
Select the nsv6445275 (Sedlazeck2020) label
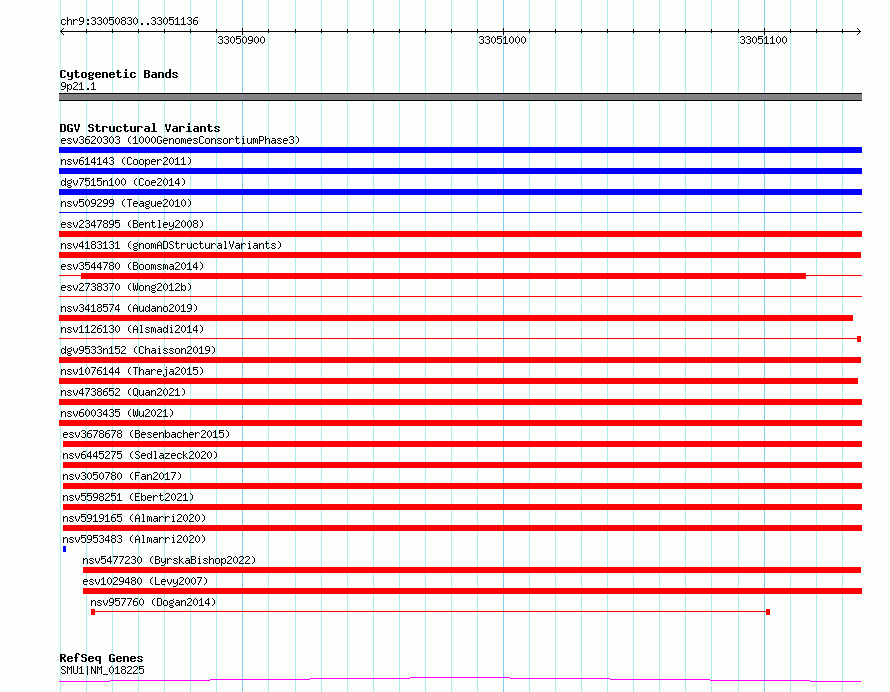tap(140, 455)
